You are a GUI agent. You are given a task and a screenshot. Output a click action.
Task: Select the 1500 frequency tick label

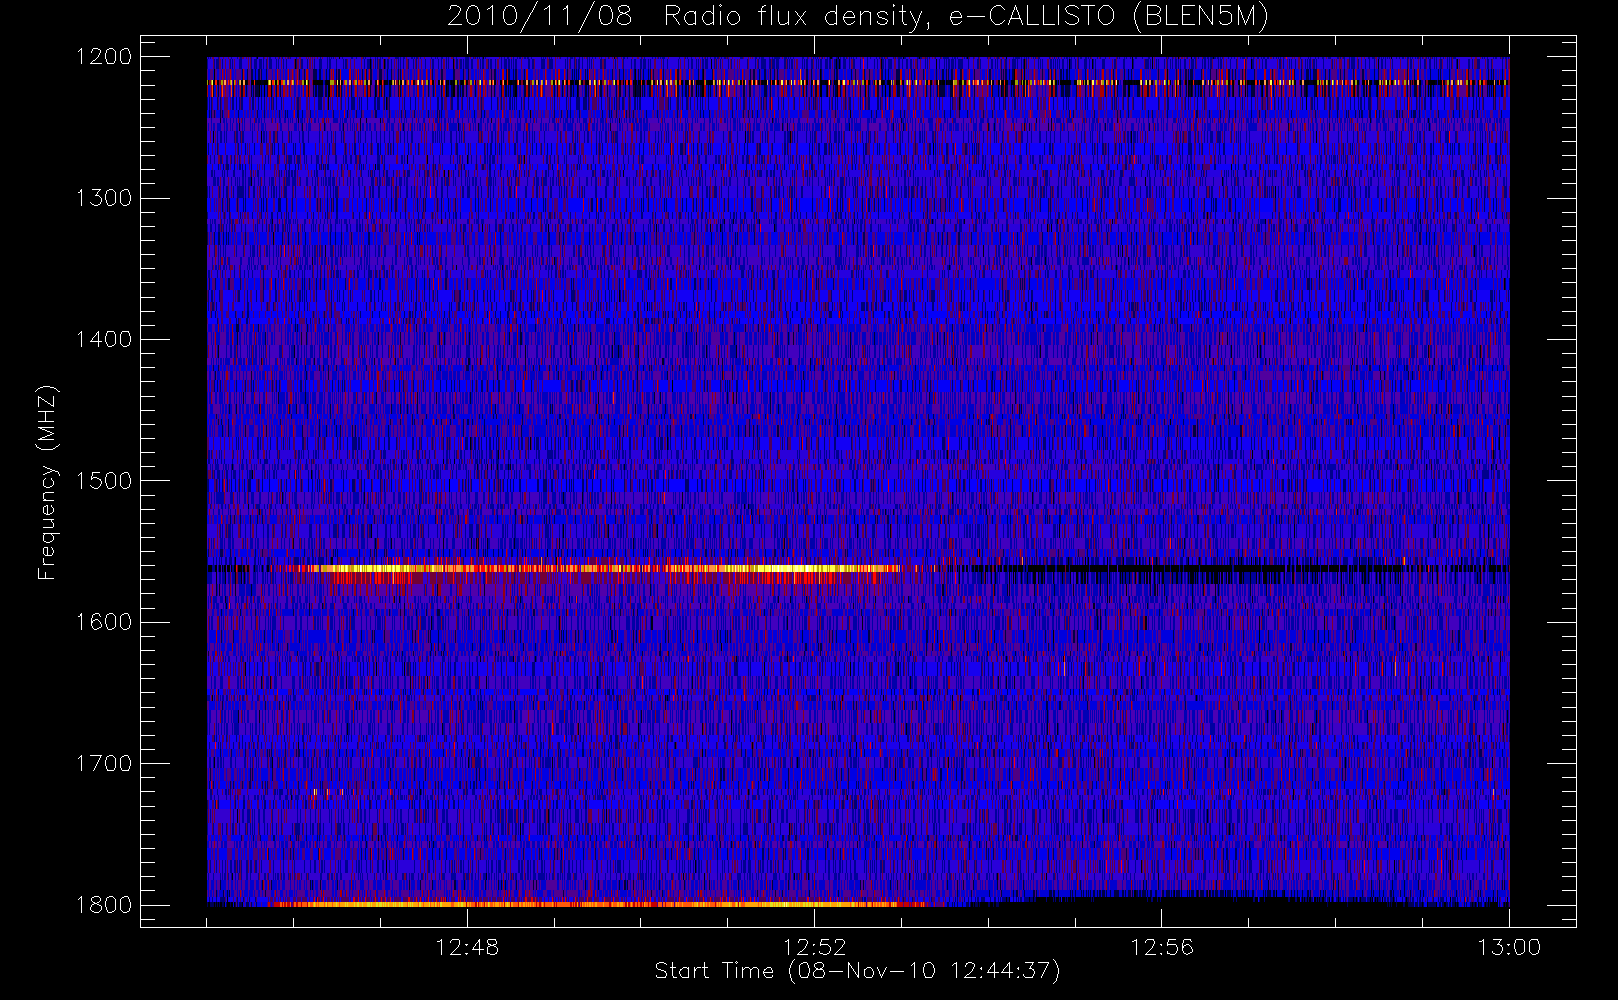104,481
